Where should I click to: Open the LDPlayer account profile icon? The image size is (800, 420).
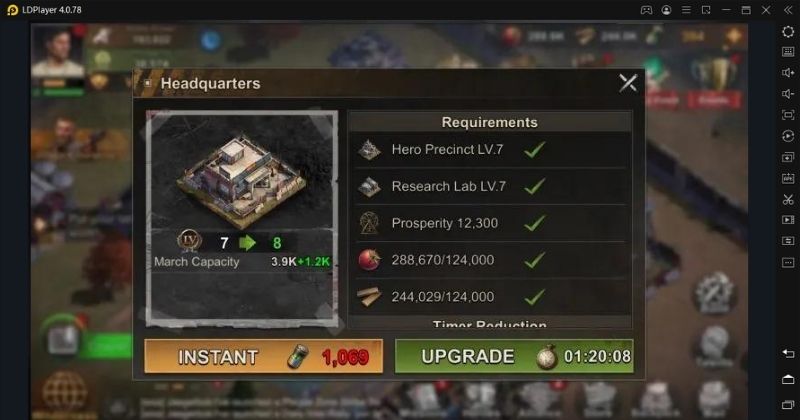coord(666,10)
